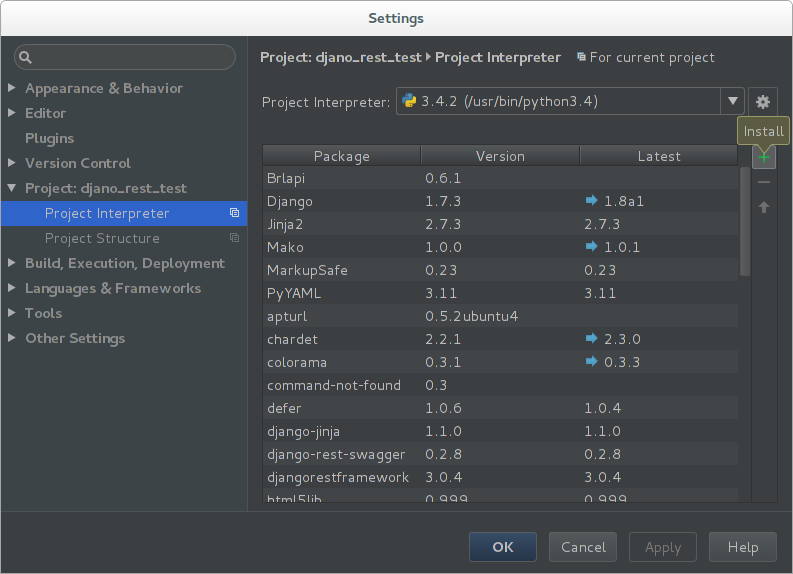
Task: Click the Python logo in interpreter field
Action: point(409,101)
